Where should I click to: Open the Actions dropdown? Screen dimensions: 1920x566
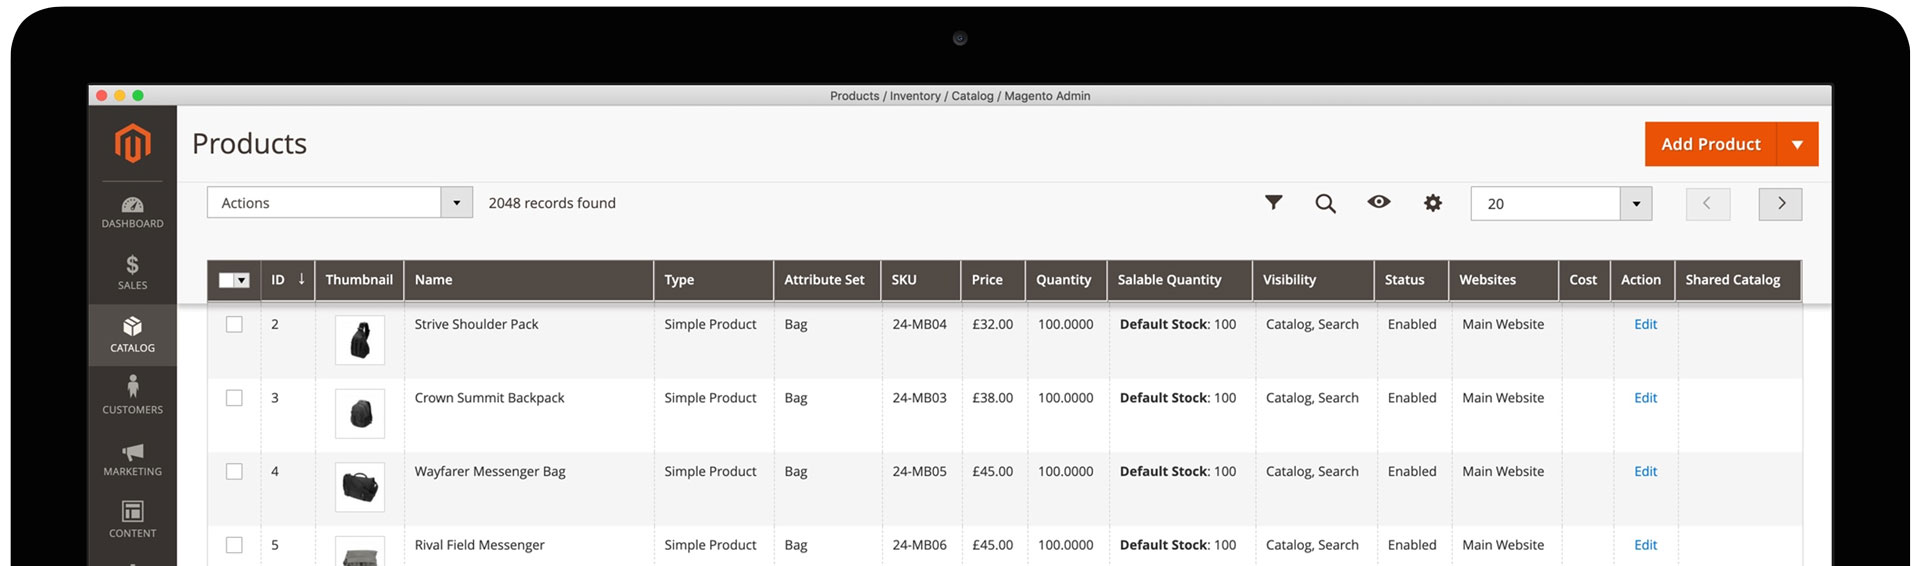coord(340,203)
